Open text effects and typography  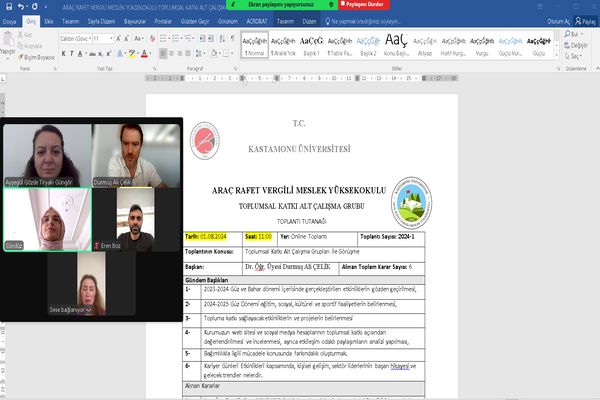pos(120,54)
